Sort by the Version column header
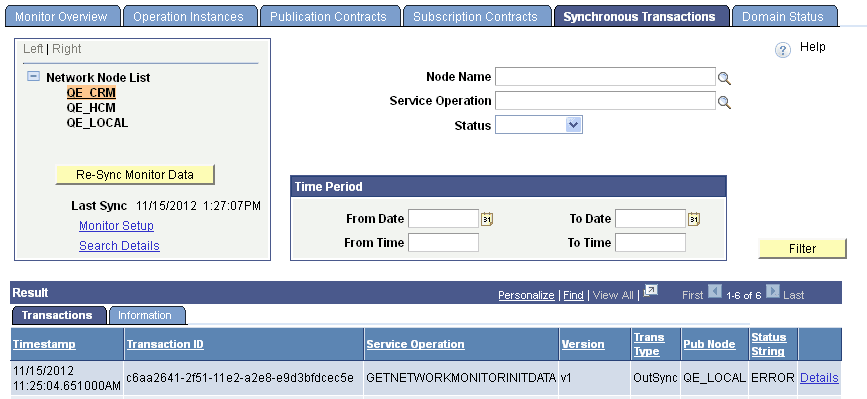The width and height of the screenshot is (867, 399). point(583,344)
